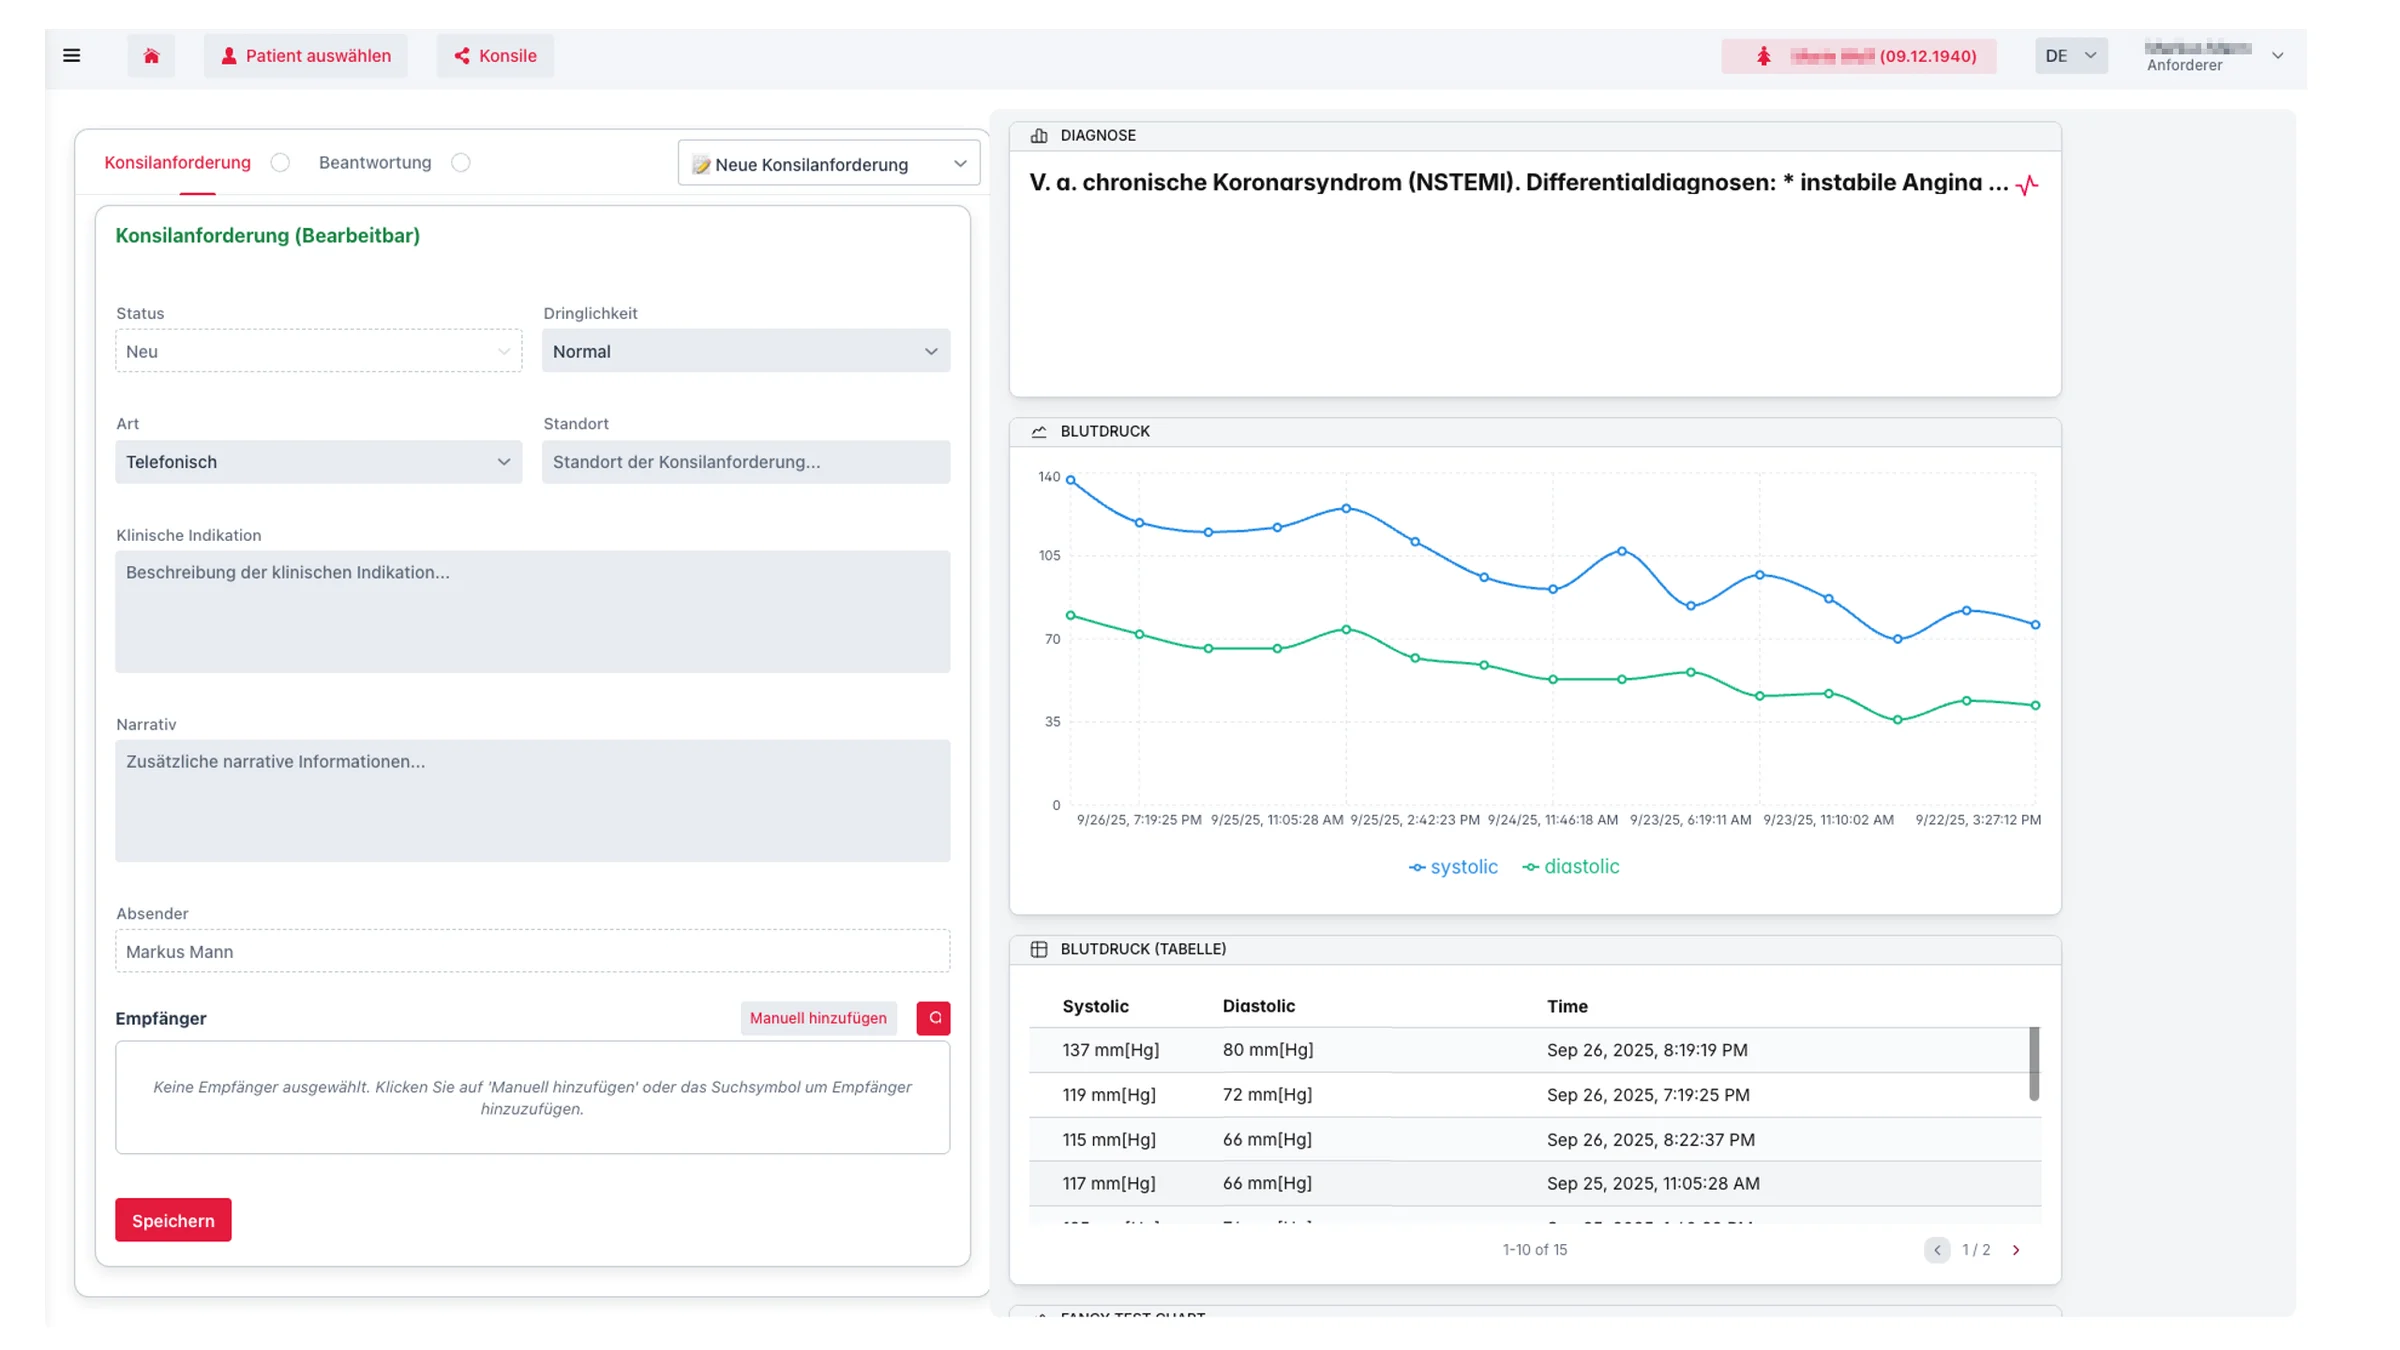Viewport: 2400px width, 1350px height.
Task: Click the Patient auswählen button
Action: [x=306, y=56]
